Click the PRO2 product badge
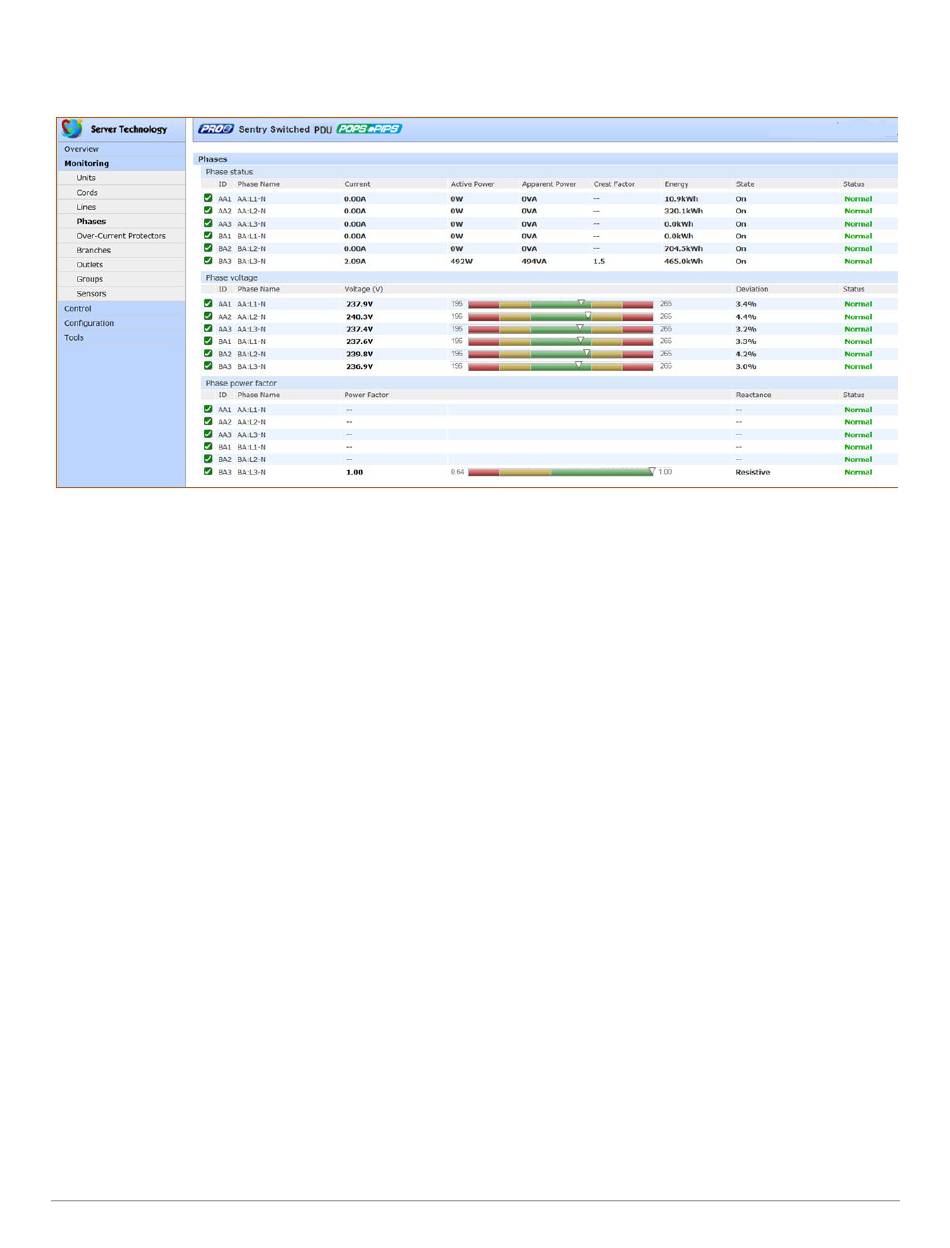The image size is (950, 1248). pos(215,129)
